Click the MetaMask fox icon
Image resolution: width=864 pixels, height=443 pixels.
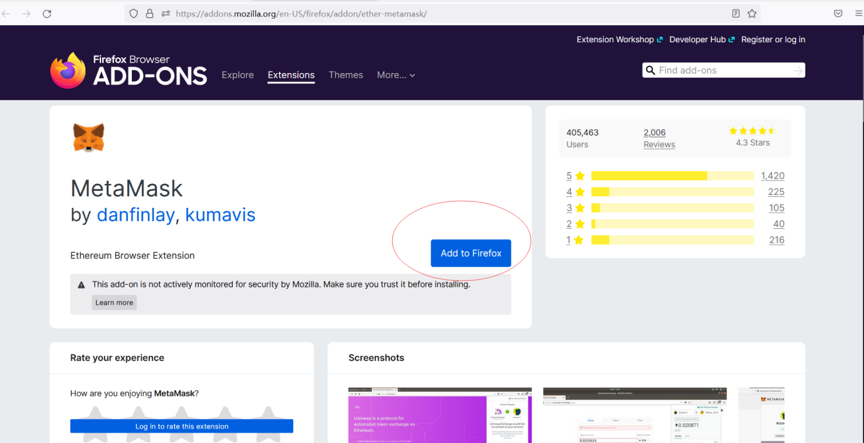89,138
